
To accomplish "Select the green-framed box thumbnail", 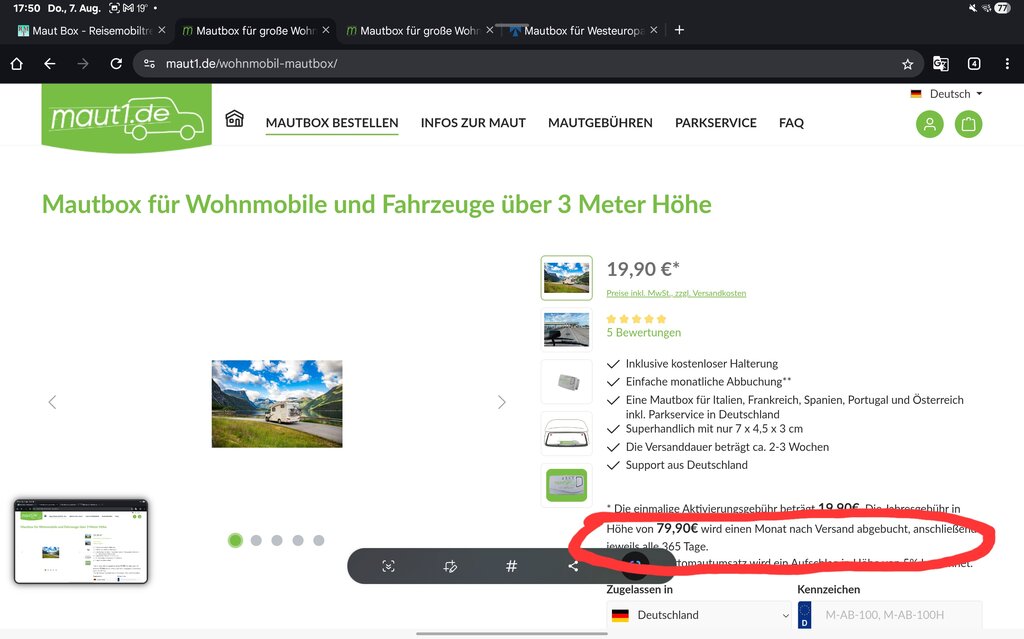I will coord(566,485).
